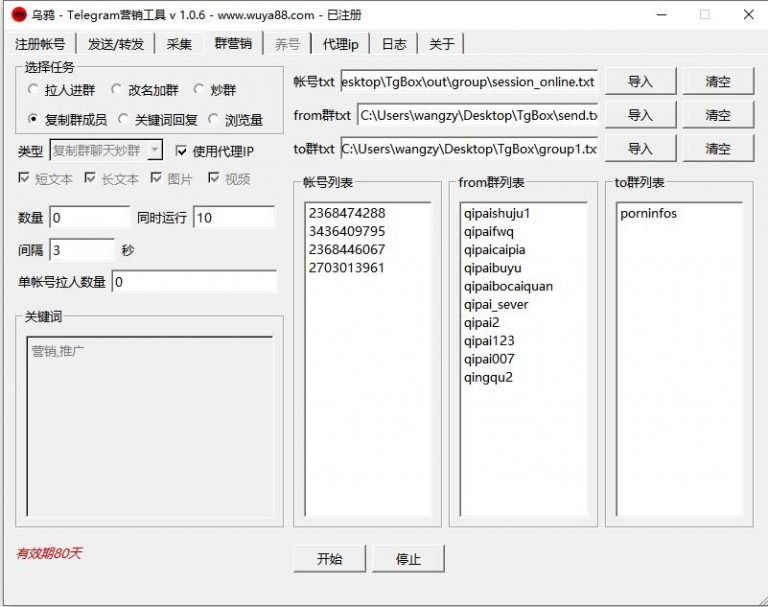Select qipai123 in from群列表

pyautogui.click(x=489, y=340)
